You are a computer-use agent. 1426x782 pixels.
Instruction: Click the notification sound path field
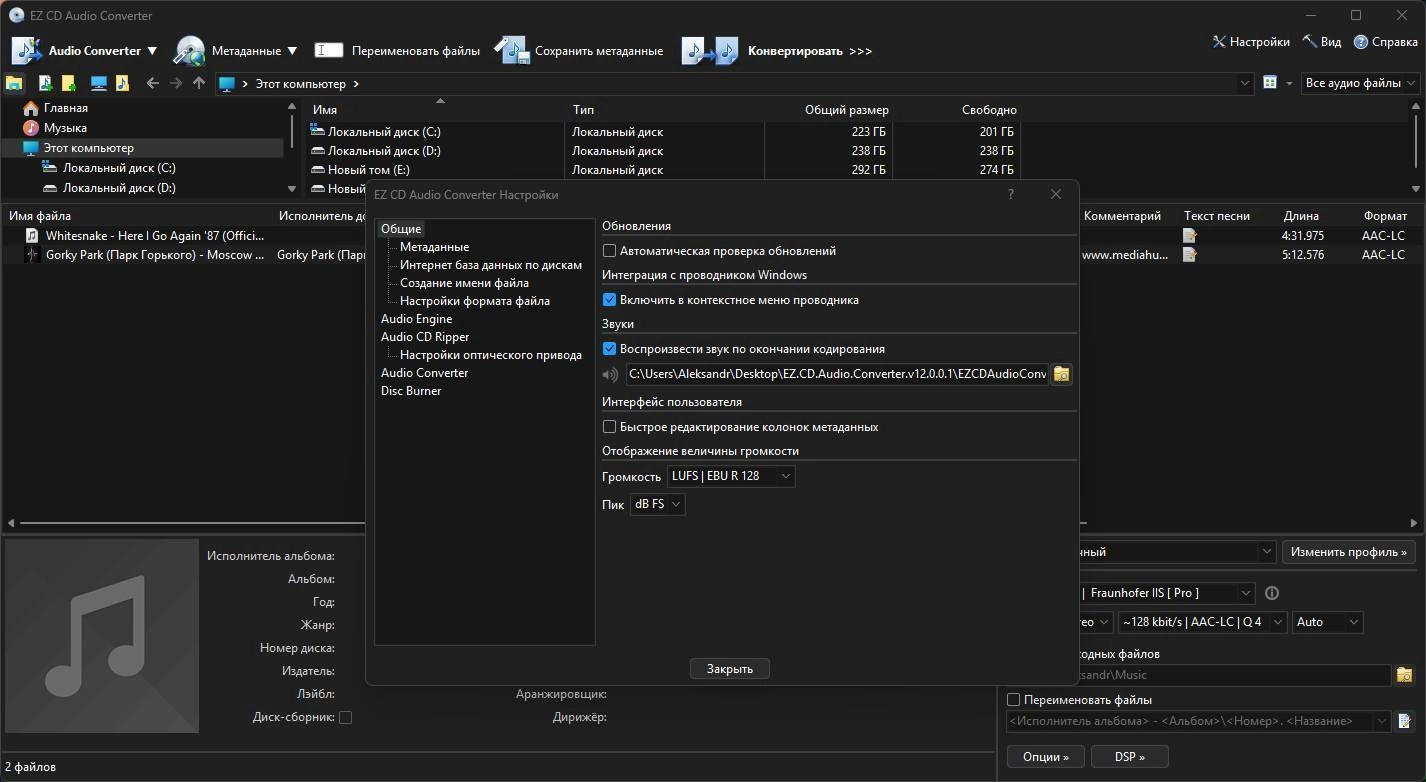(837, 374)
